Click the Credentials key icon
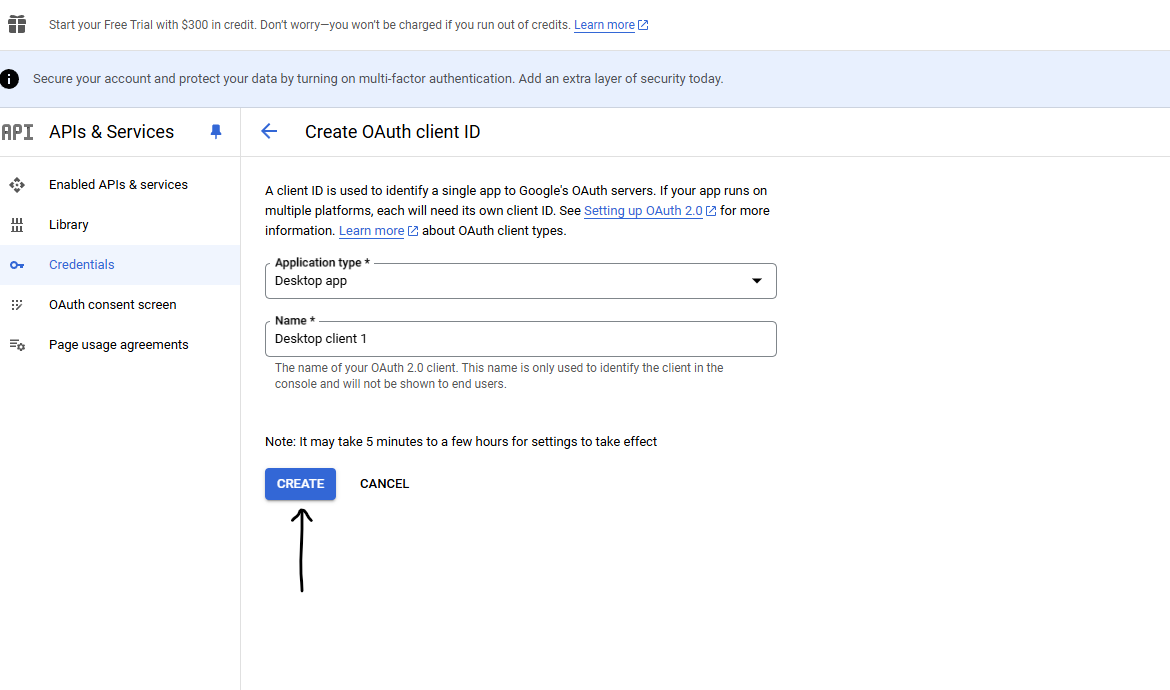 tap(17, 265)
